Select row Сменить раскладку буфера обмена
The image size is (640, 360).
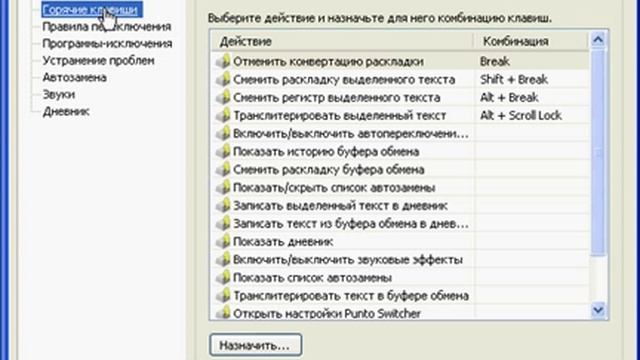click(x=400, y=169)
